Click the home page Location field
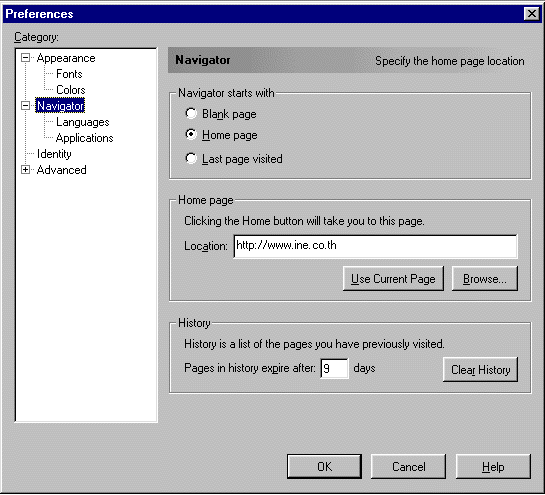 pyautogui.click(x=375, y=246)
